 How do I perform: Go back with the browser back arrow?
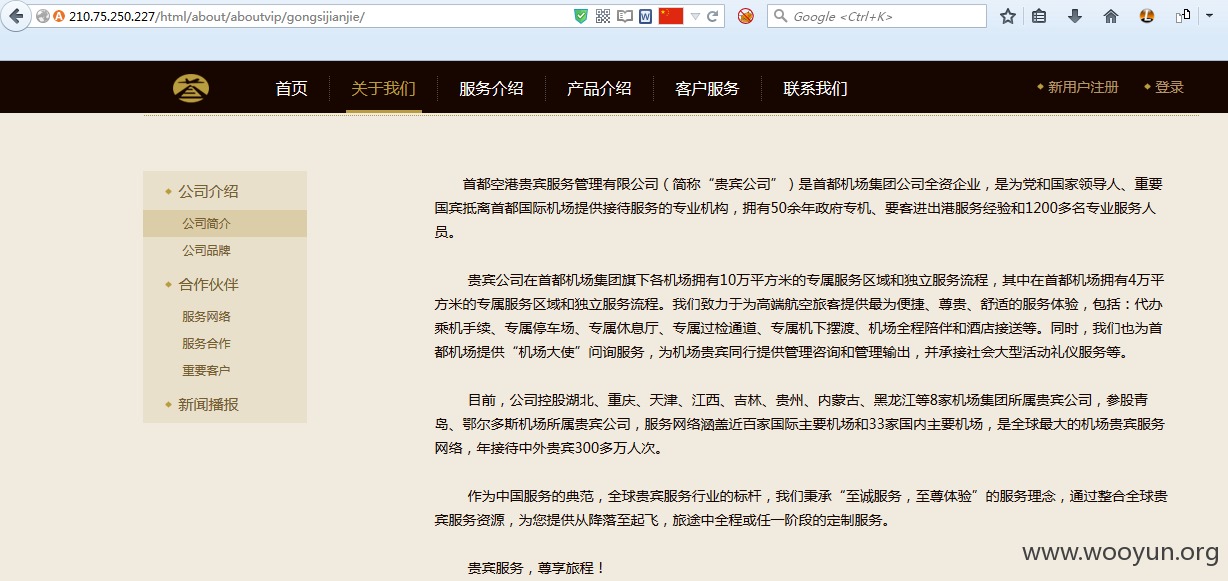click(16, 16)
